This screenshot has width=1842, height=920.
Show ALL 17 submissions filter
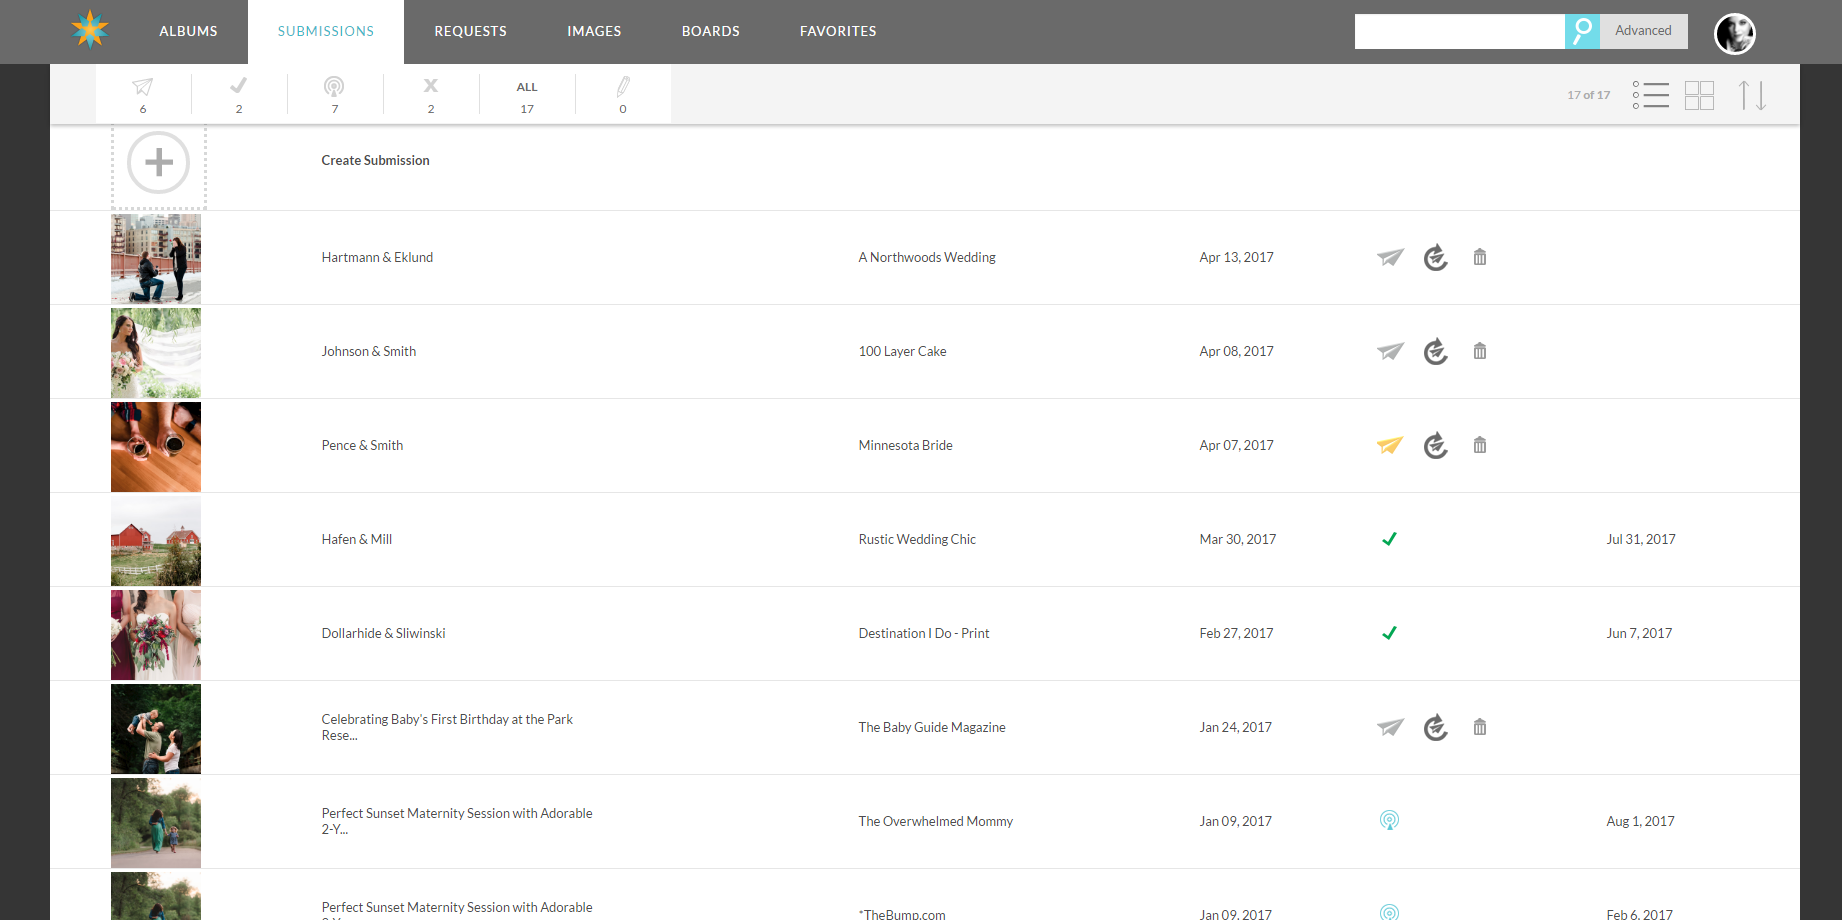(x=527, y=95)
